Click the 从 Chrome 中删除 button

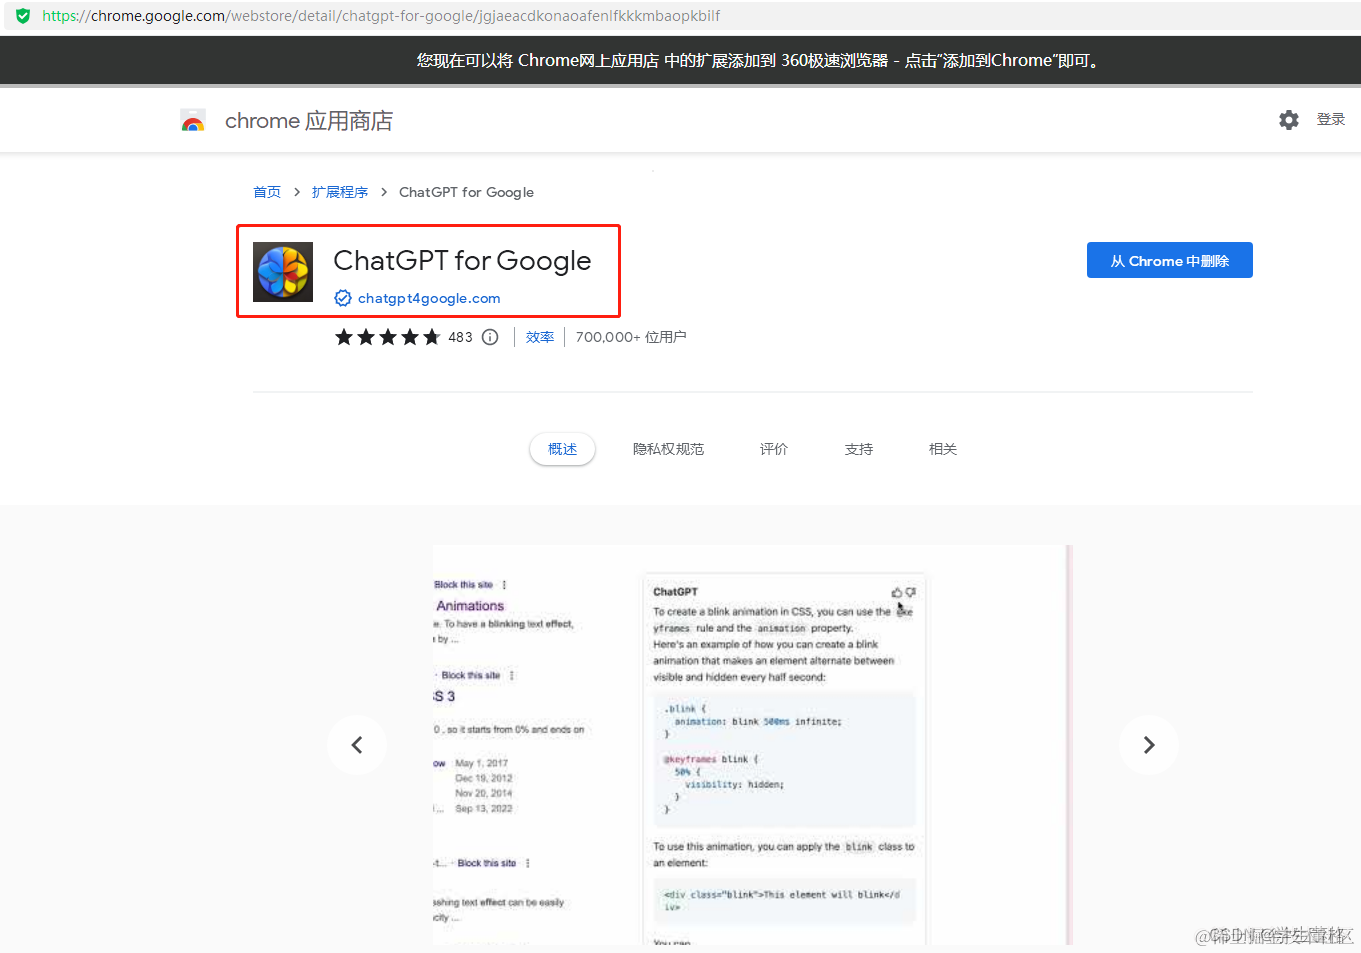click(1170, 260)
